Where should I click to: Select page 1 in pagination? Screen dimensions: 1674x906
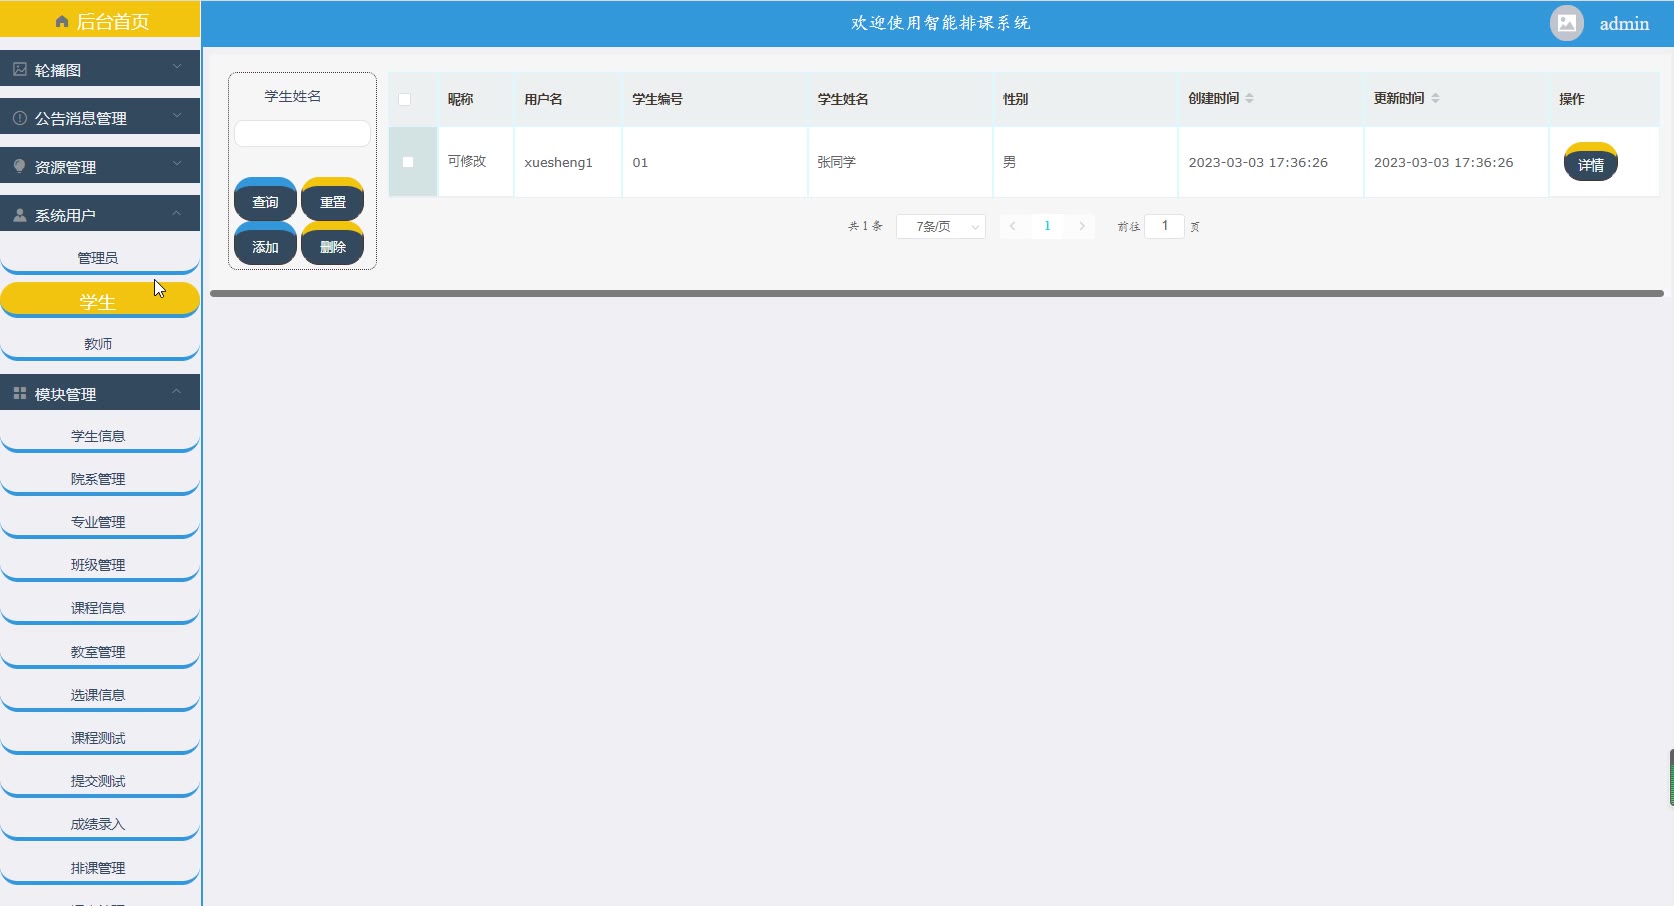click(x=1047, y=226)
